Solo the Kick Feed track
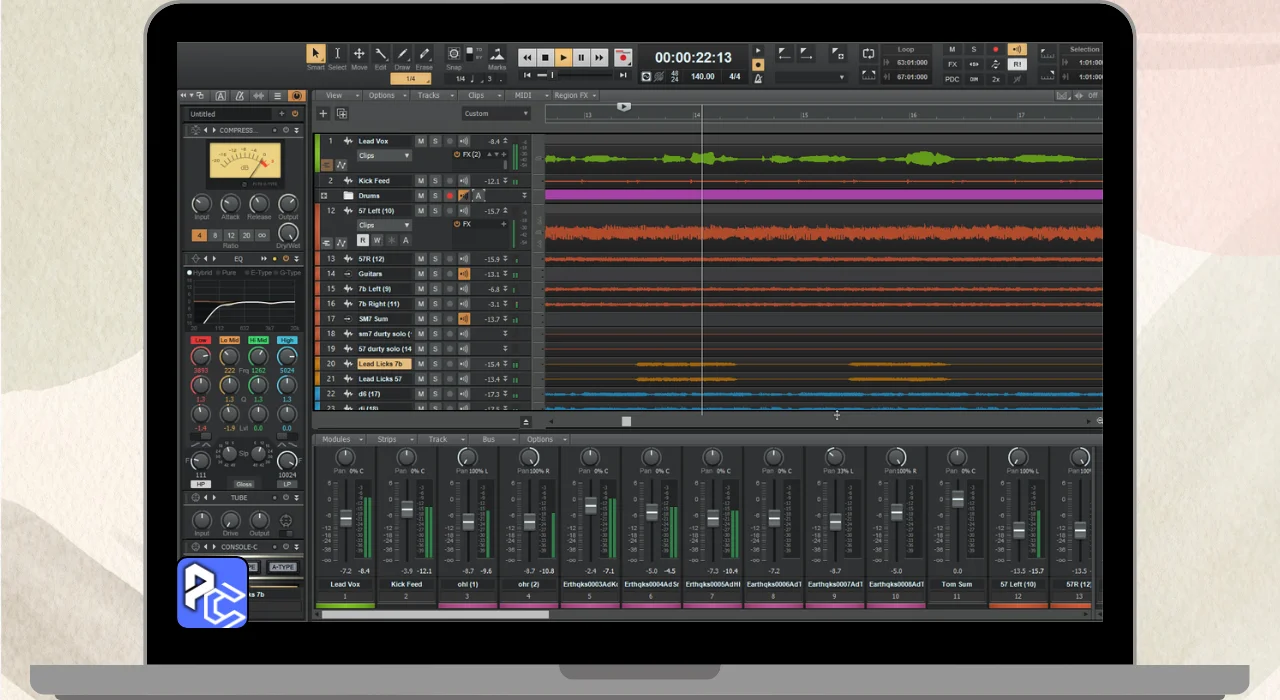This screenshot has height=700, width=1280. coord(435,181)
